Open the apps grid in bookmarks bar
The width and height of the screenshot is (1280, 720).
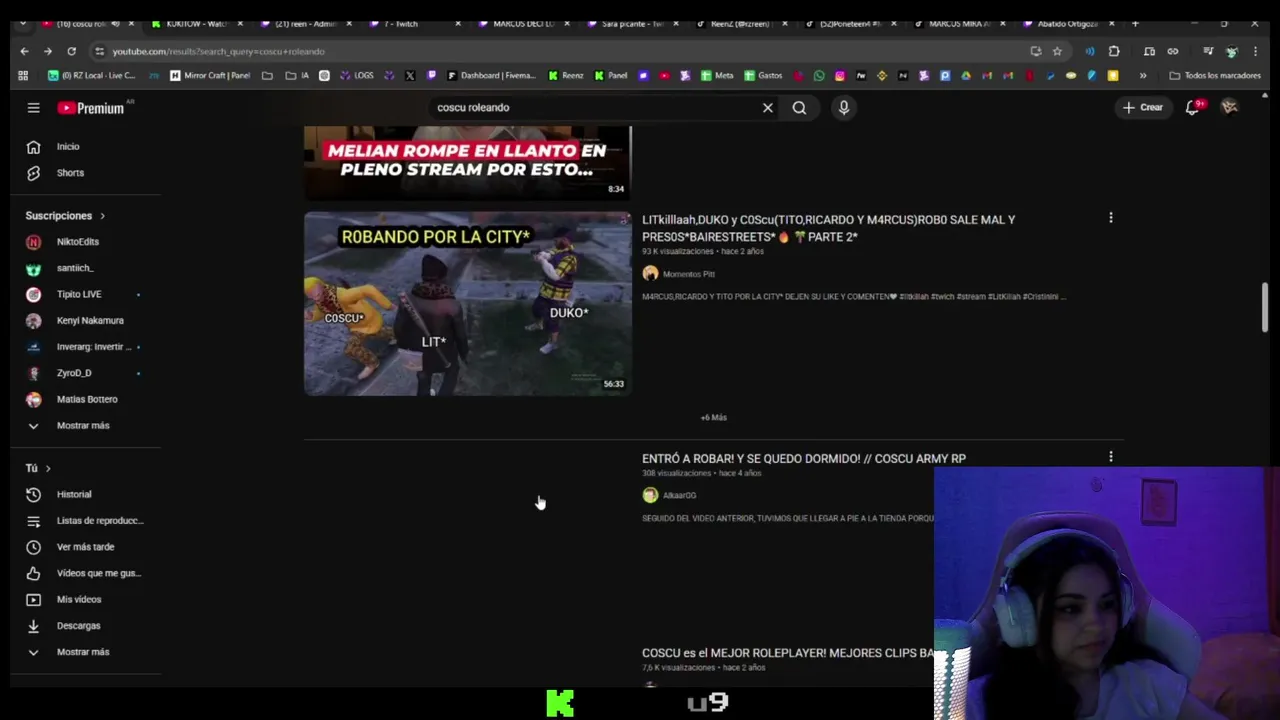click(23, 75)
